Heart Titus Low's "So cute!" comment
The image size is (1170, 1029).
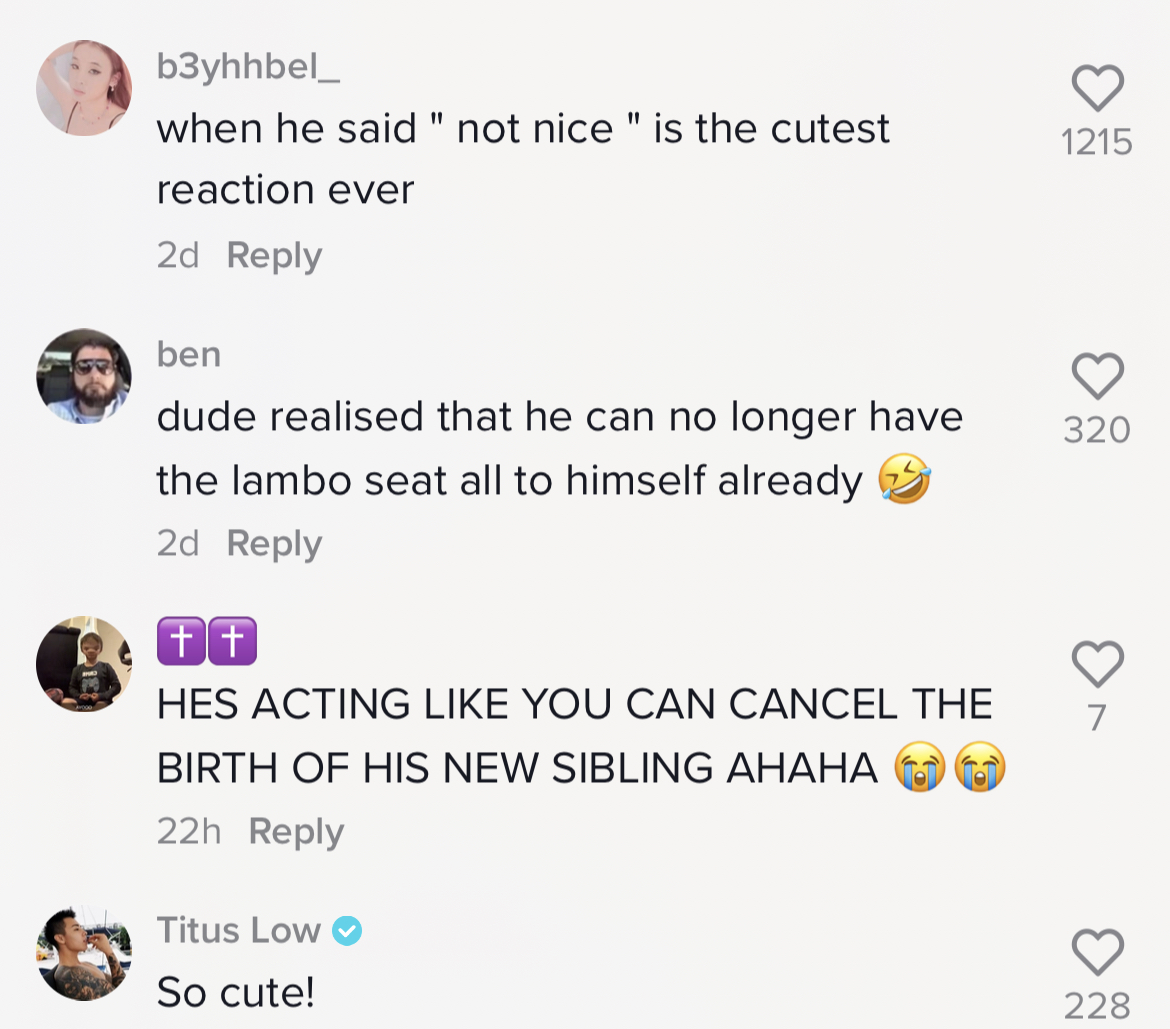click(x=1097, y=951)
